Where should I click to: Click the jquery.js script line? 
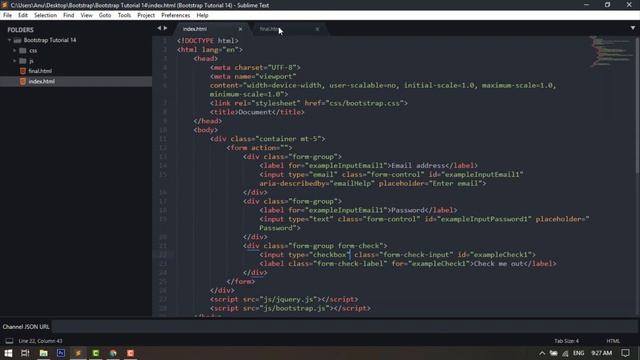click(284, 300)
